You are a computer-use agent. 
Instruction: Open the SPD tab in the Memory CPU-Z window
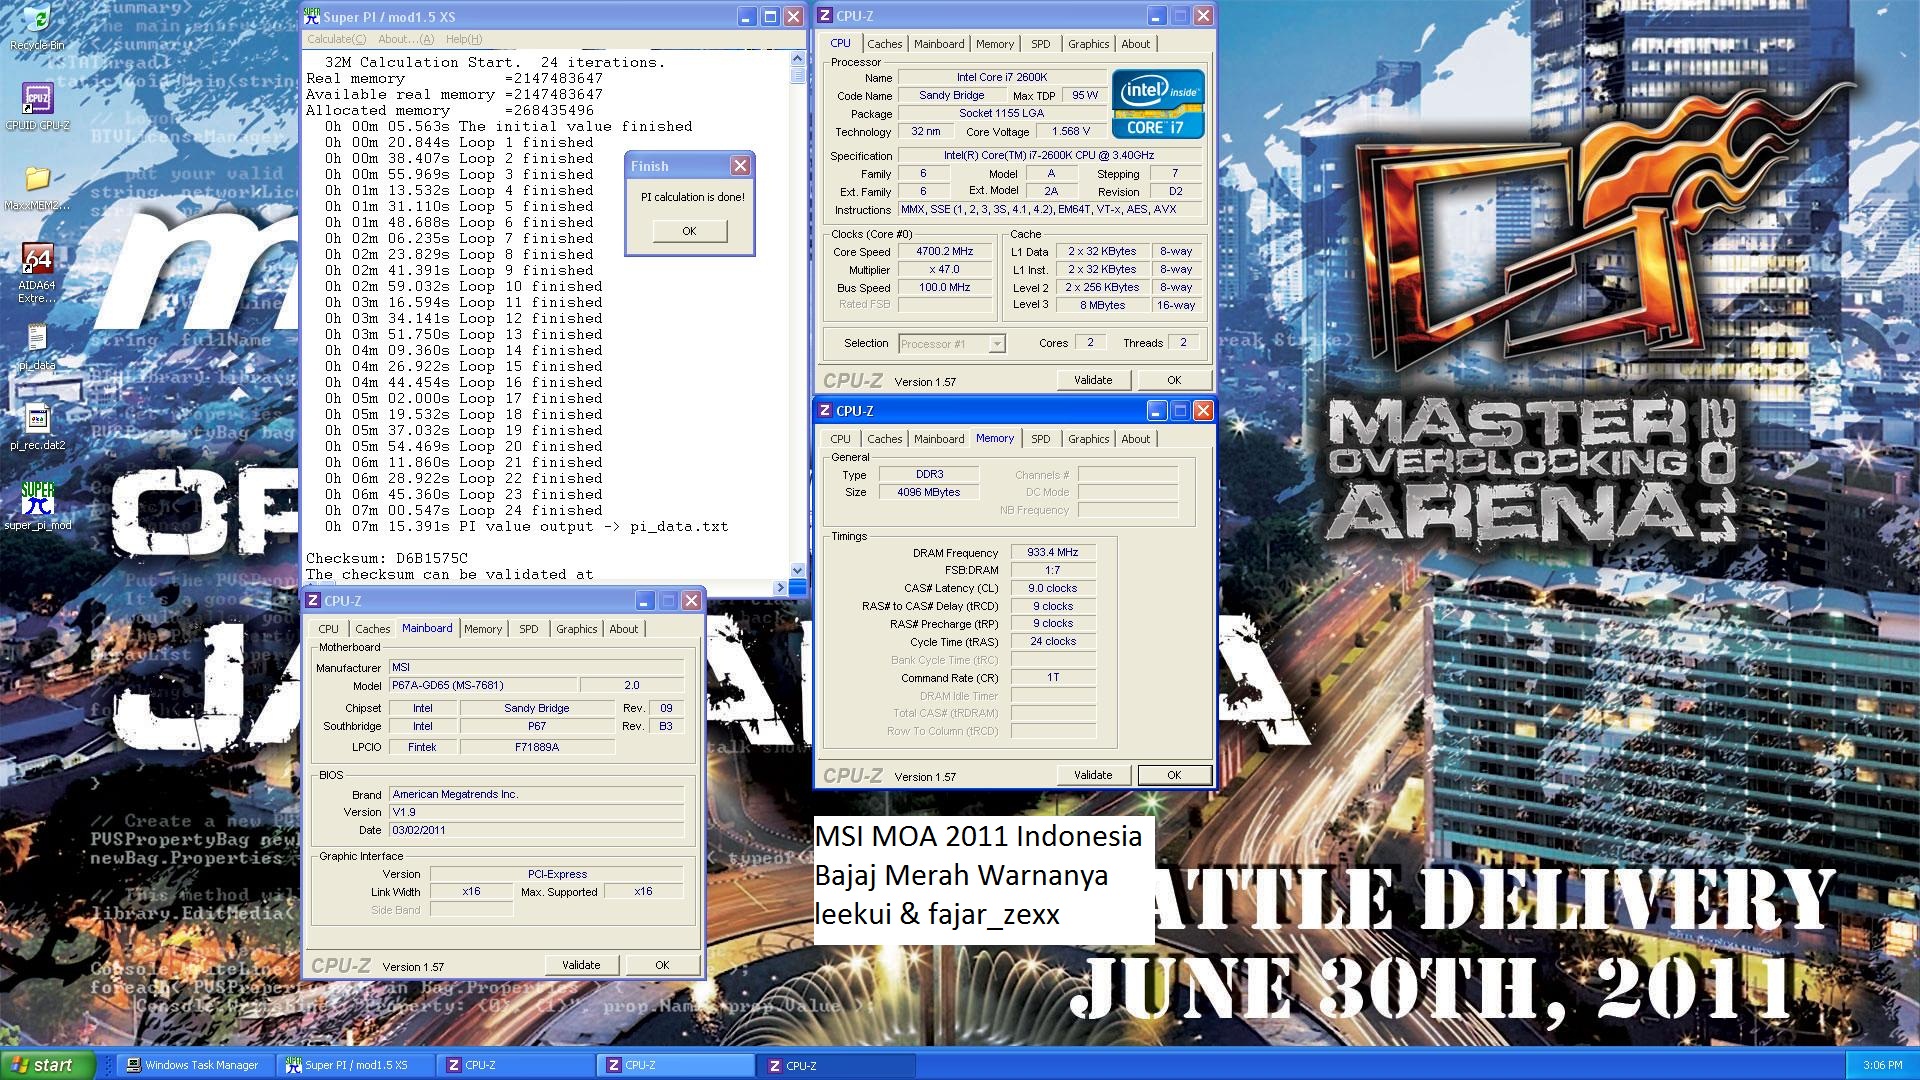[x=1040, y=439]
